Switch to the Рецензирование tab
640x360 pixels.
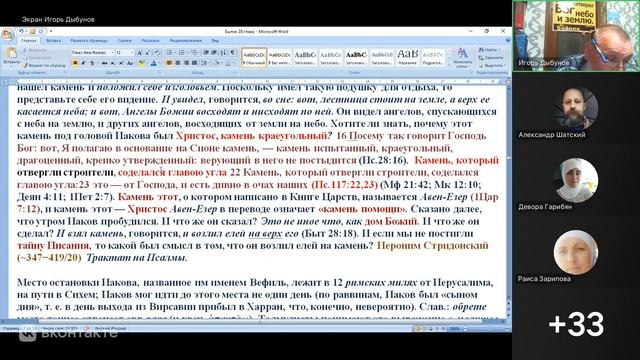click(186, 40)
